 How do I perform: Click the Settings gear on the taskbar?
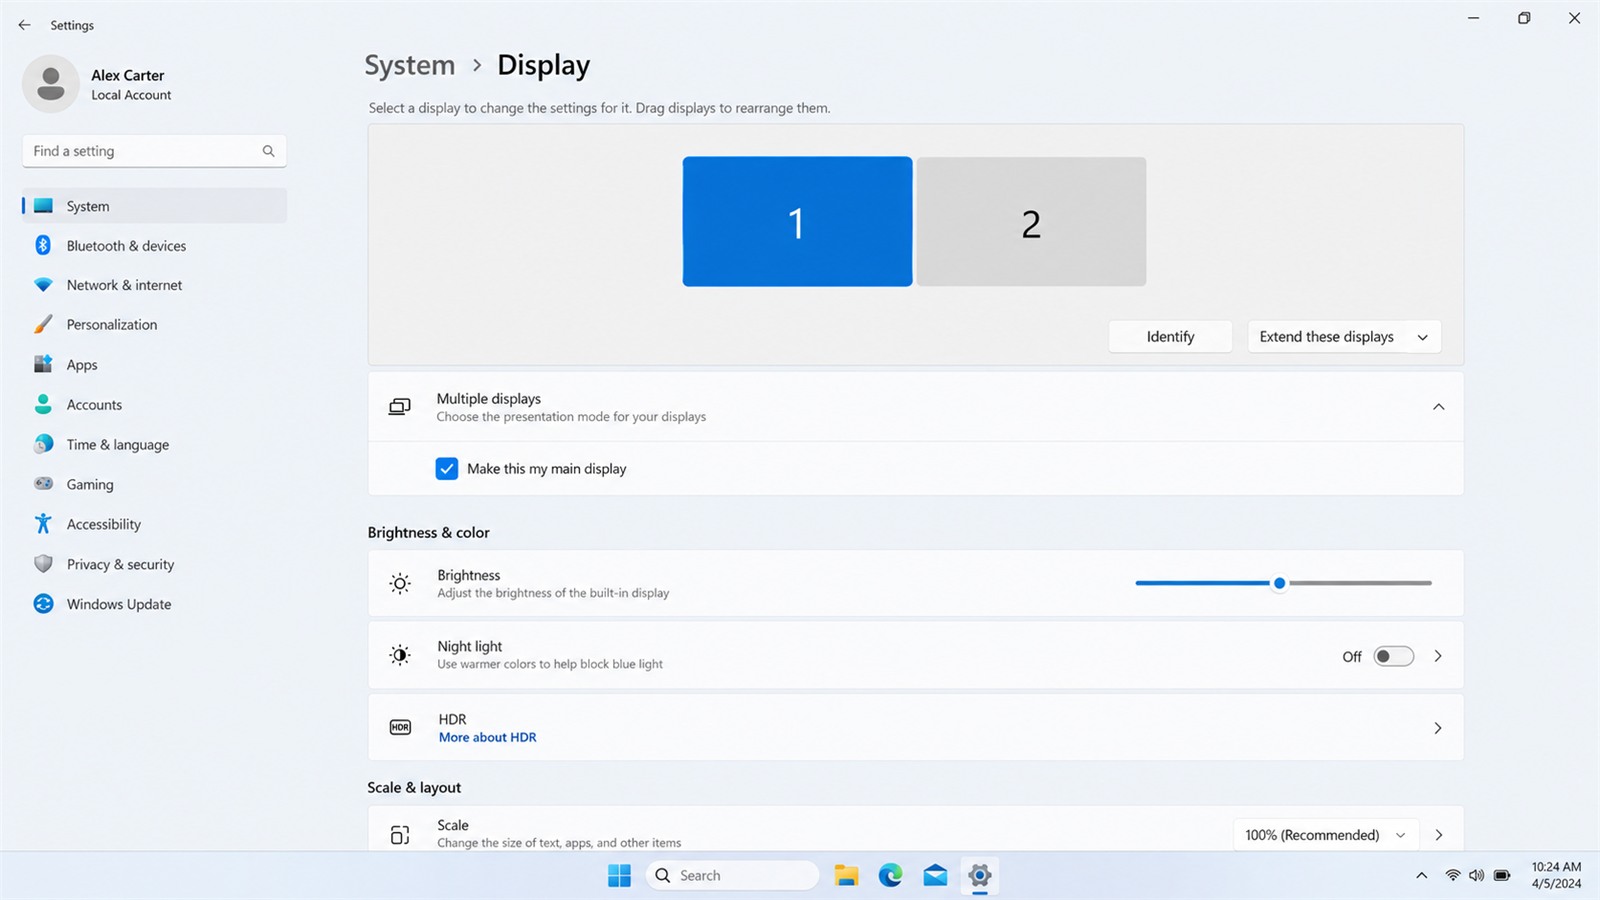pyautogui.click(x=980, y=875)
